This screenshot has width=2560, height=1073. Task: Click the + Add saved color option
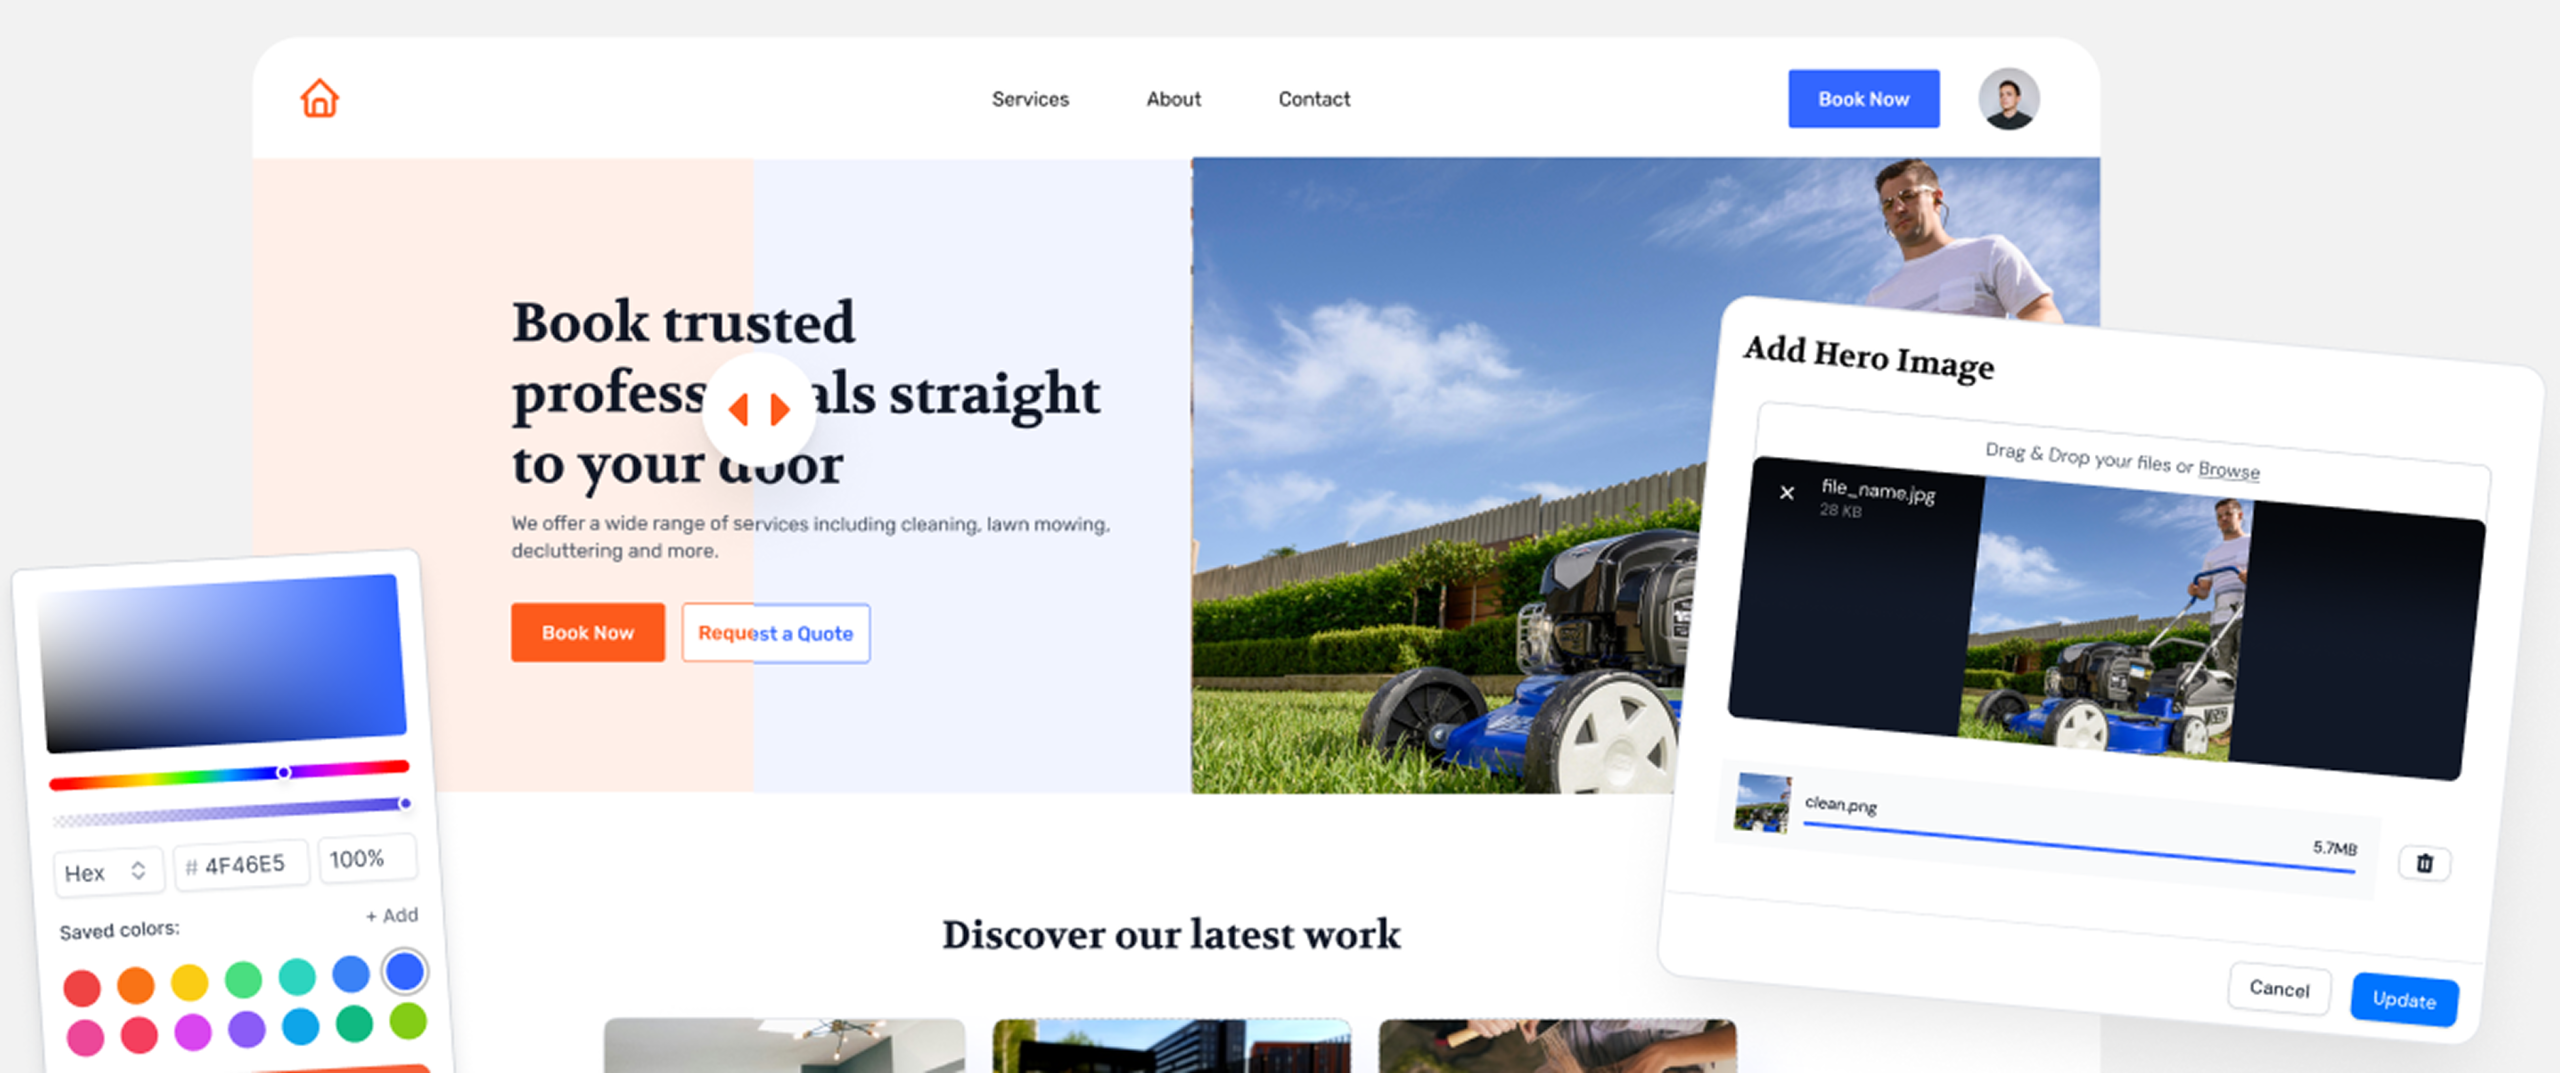(392, 915)
